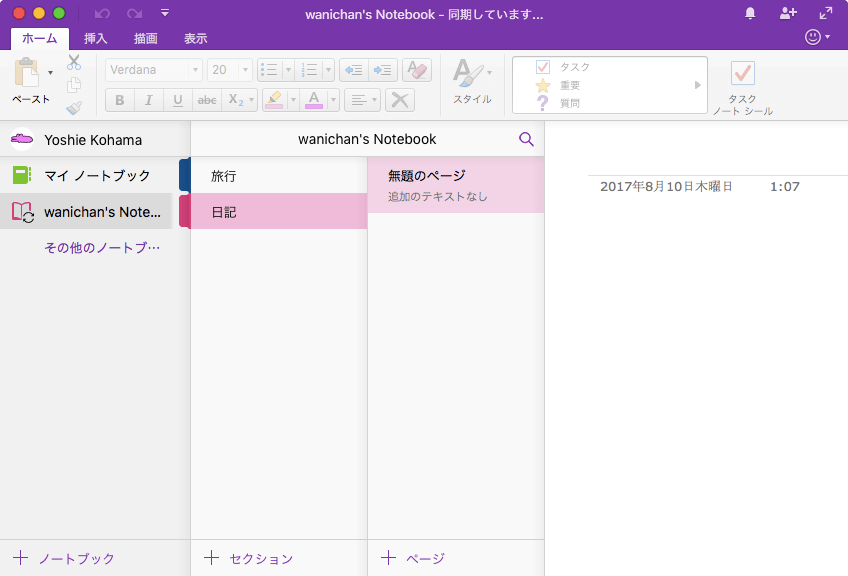
Task: Open the スタイル styles menu
Action: [472, 81]
